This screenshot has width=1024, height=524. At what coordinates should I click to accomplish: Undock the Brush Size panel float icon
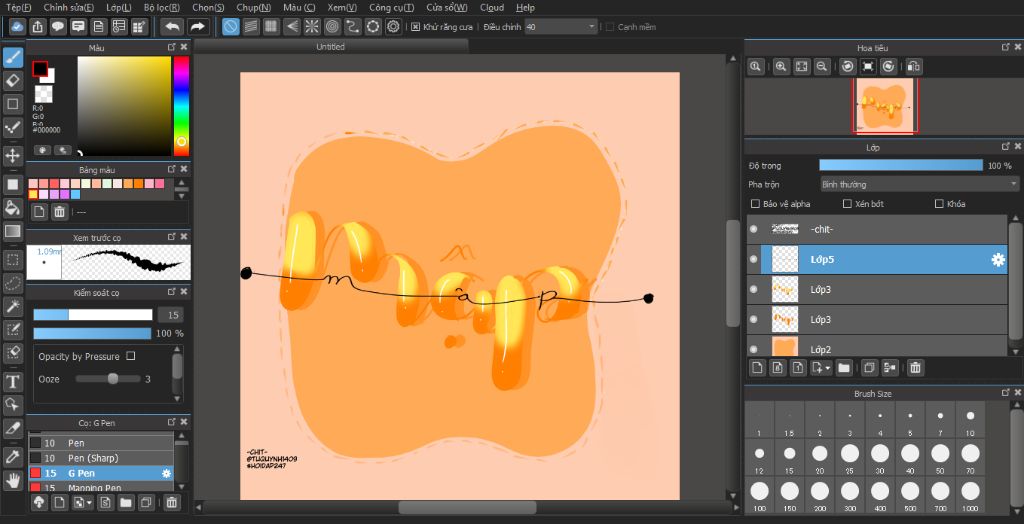coord(1006,393)
